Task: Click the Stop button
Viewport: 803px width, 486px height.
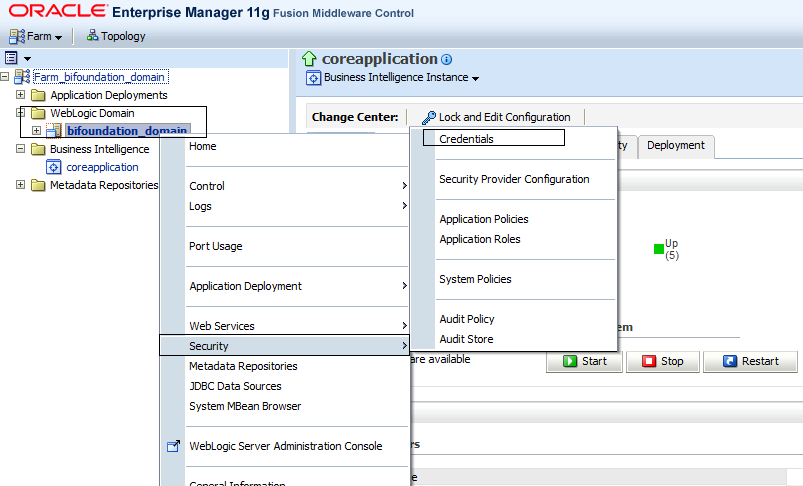Action: point(663,362)
